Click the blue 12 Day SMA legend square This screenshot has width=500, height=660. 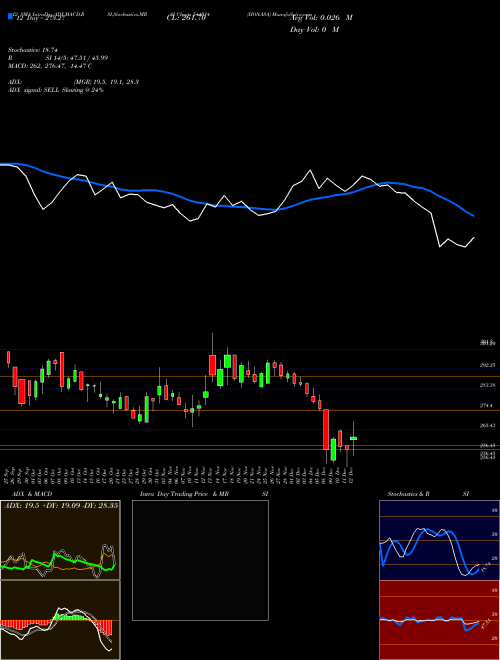coord(10,16)
